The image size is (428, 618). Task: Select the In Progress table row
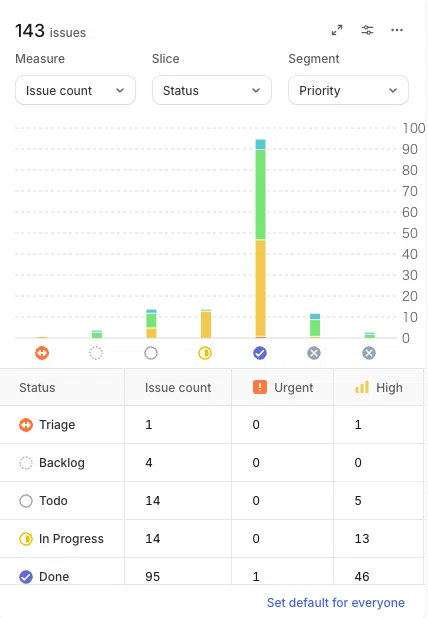click(212, 539)
